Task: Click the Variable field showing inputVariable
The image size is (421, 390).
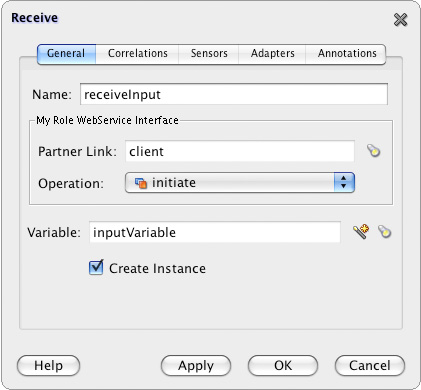Action: click(215, 232)
